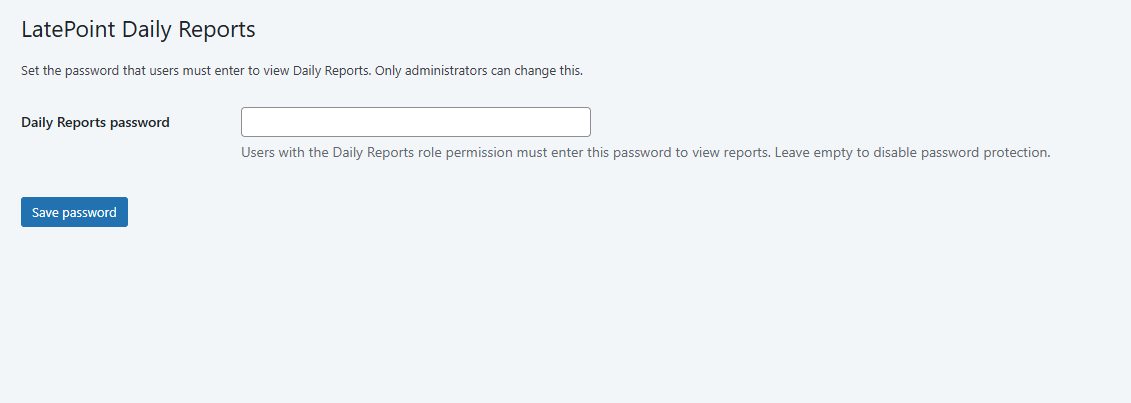Select the bold Daily Reports password label

click(x=95, y=123)
